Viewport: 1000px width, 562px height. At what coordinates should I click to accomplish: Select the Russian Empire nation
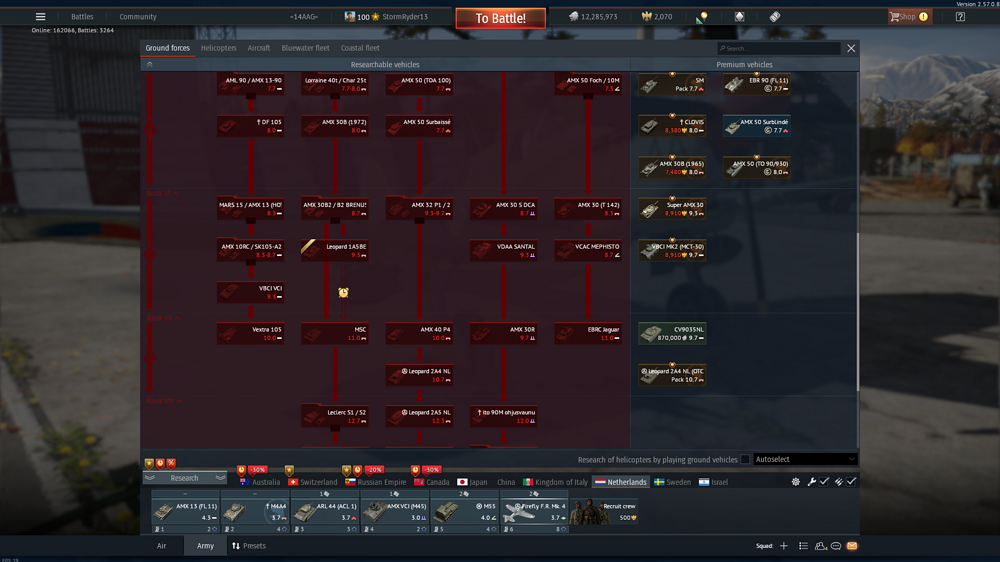[376, 482]
